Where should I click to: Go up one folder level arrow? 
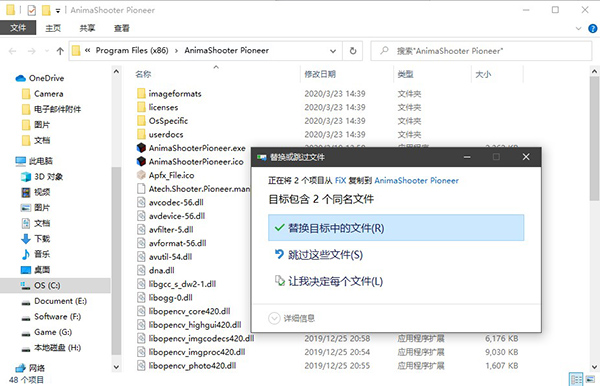click(60, 51)
